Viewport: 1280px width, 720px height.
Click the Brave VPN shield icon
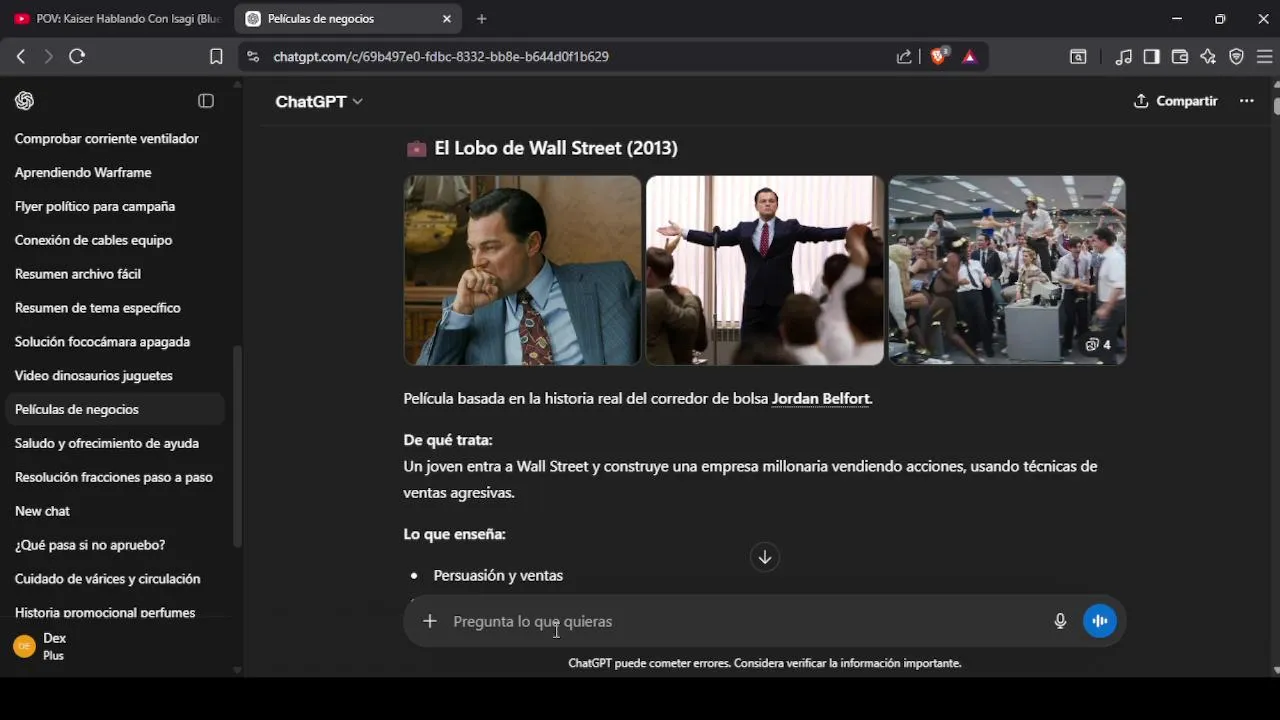(1236, 57)
